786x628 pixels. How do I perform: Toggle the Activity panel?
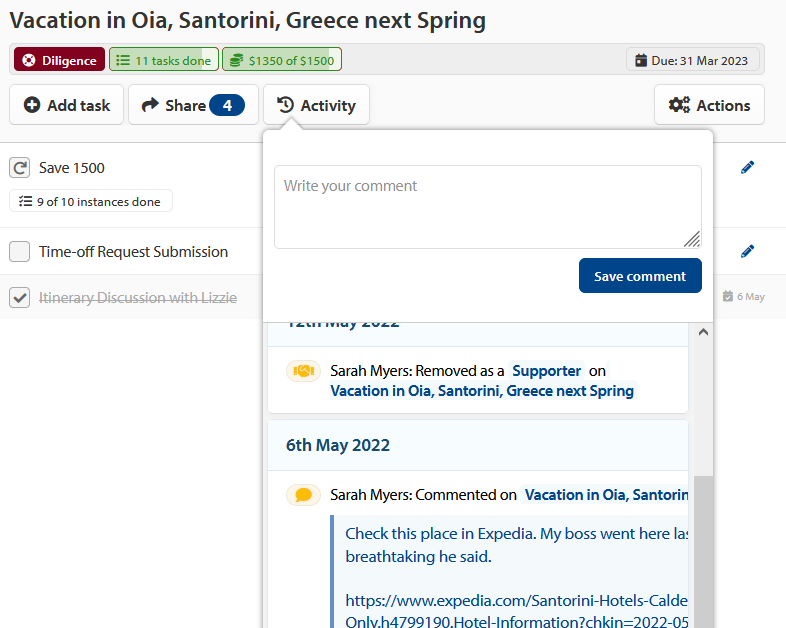point(316,105)
